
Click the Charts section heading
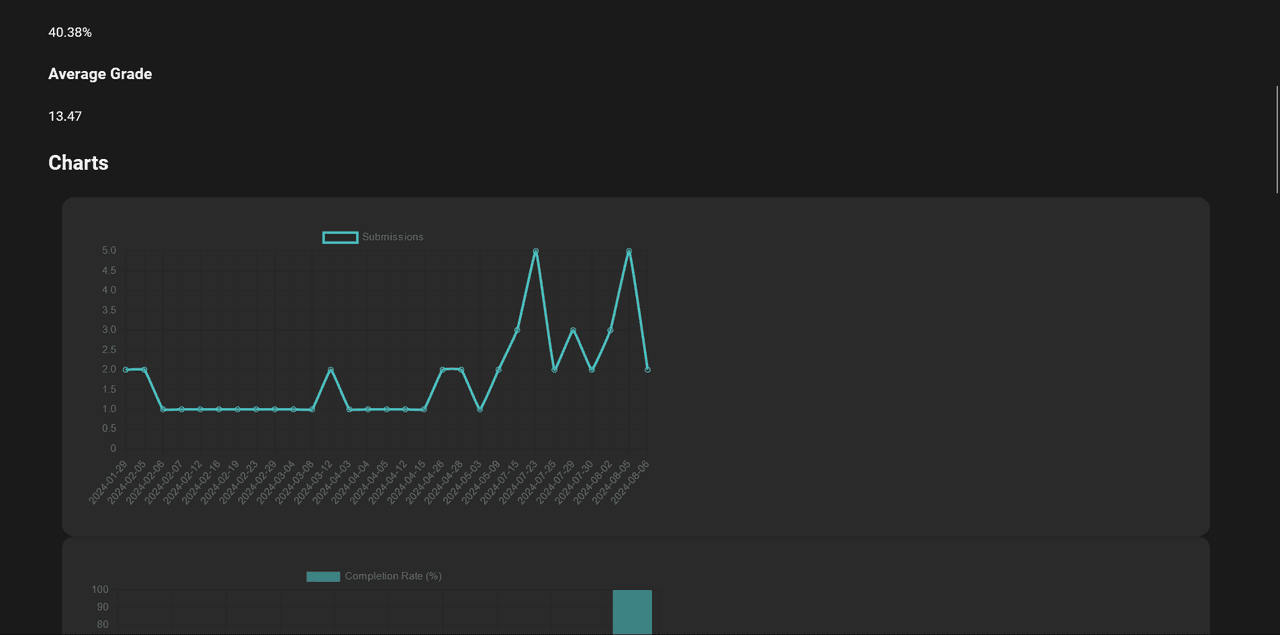pyautogui.click(x=78, y=163)
